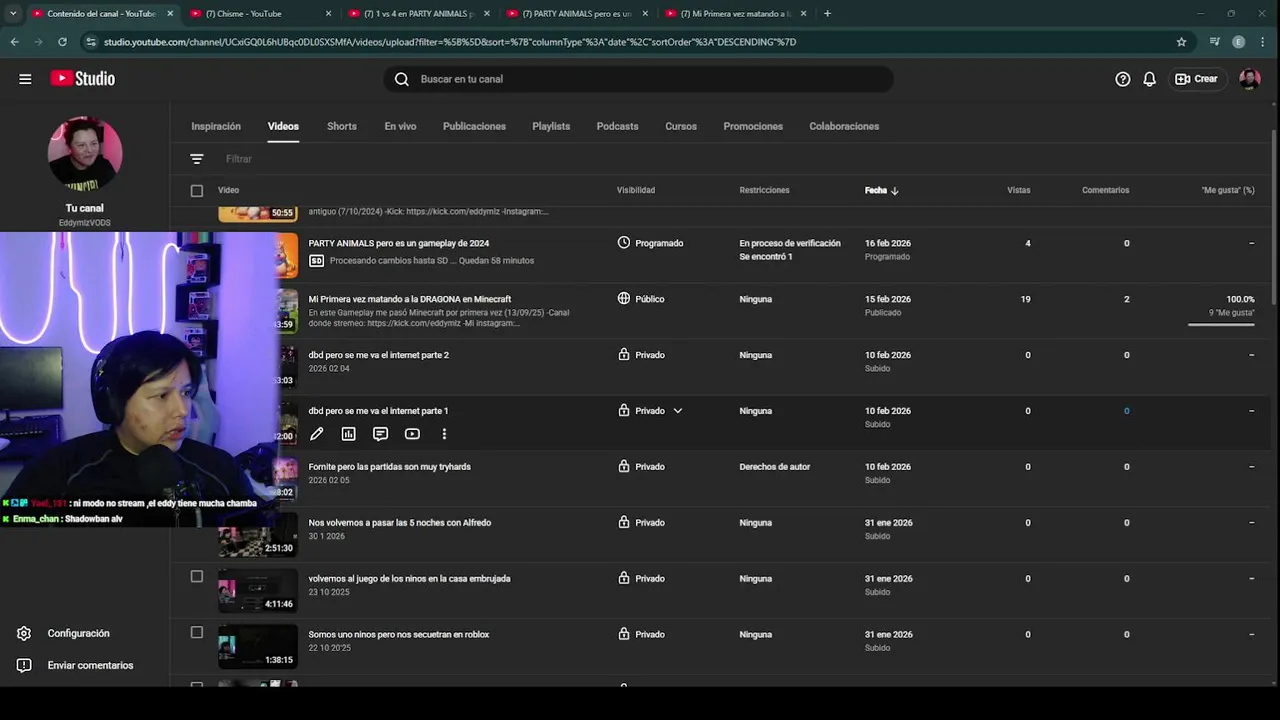1280x720 pixels.
Task: Switch to Shorts tab
Action: point(342,126)
